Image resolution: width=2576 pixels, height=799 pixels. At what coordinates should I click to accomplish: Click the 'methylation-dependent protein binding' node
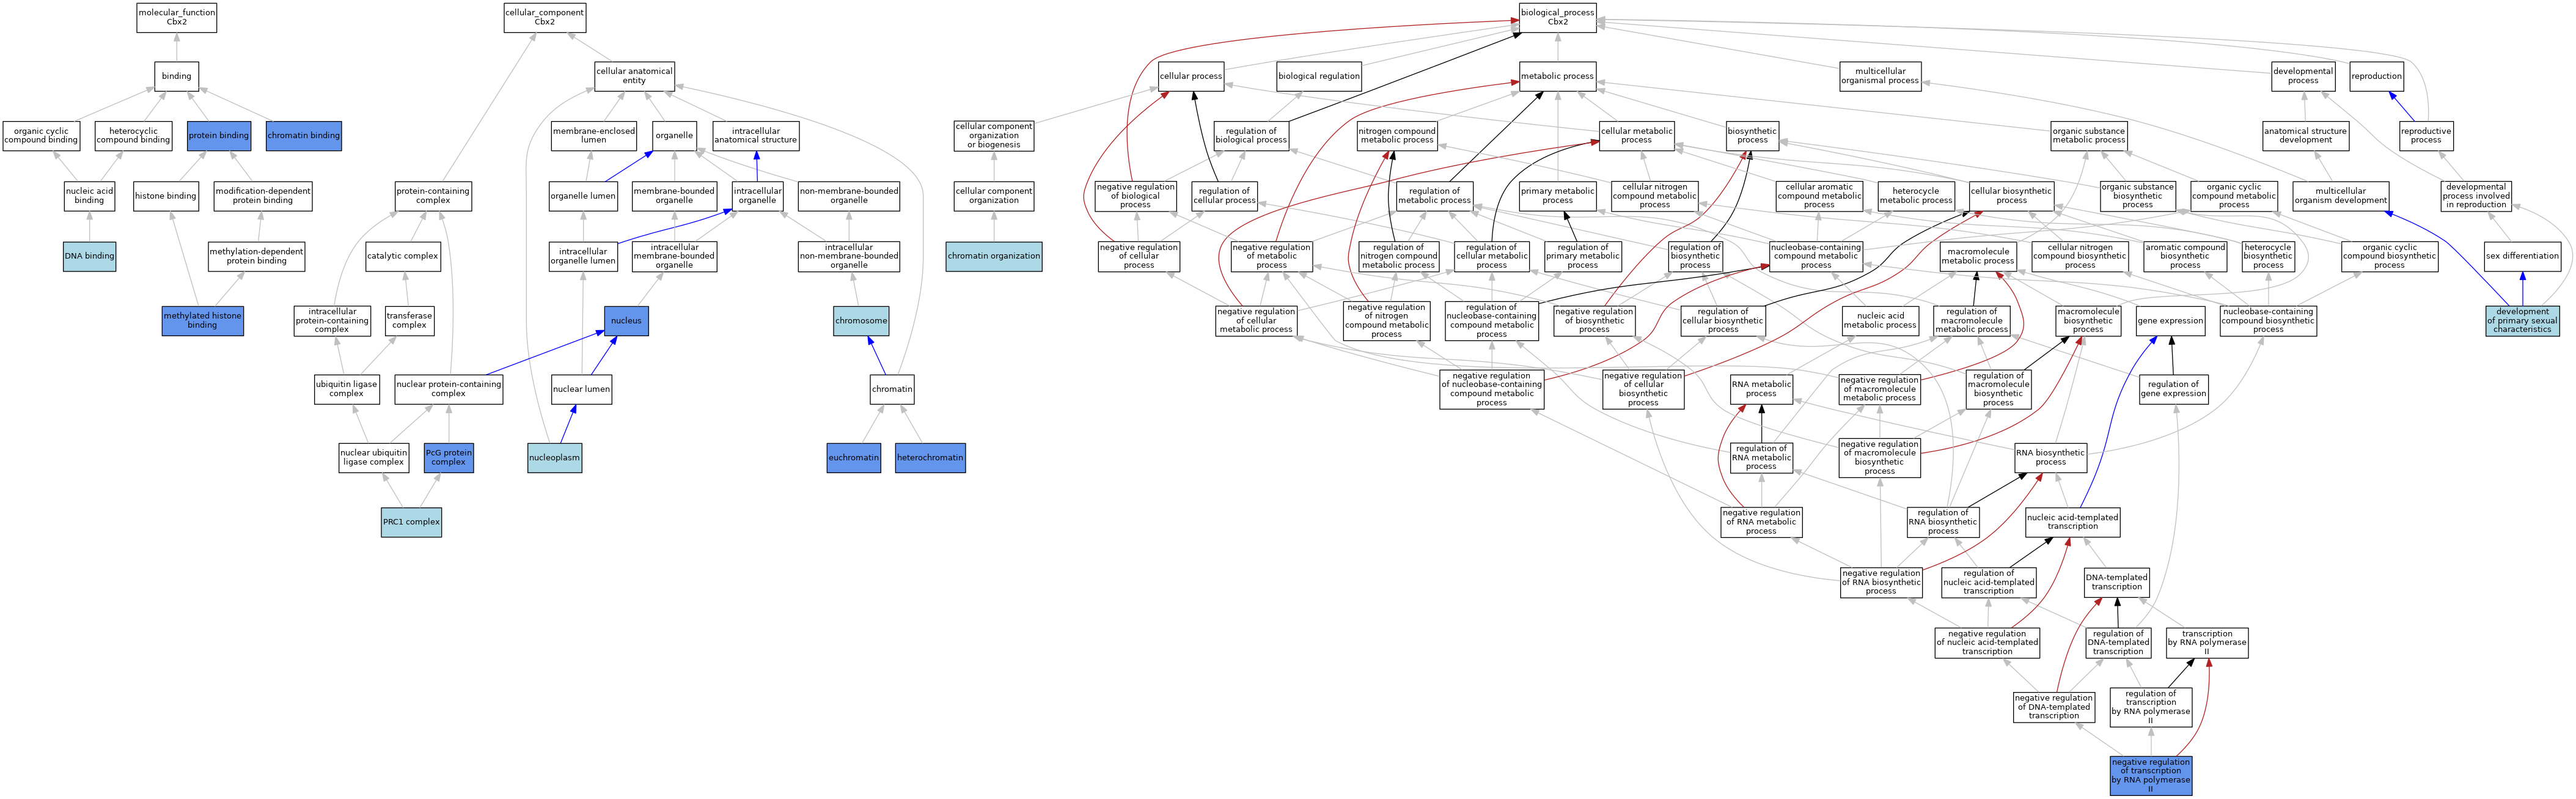(257, 256)
